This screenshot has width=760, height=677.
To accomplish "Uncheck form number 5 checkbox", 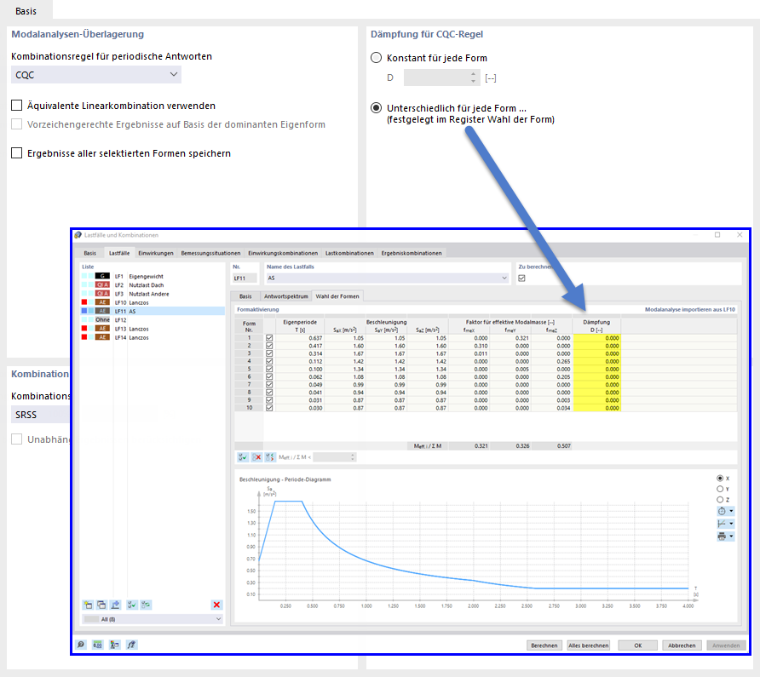I will (x=269, y=369).
